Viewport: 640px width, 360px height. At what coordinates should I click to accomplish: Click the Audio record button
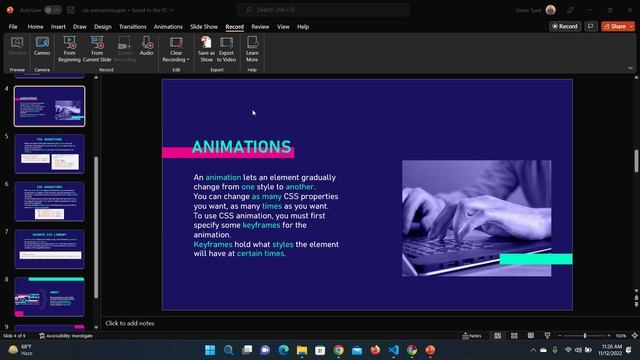coord(146,46)
